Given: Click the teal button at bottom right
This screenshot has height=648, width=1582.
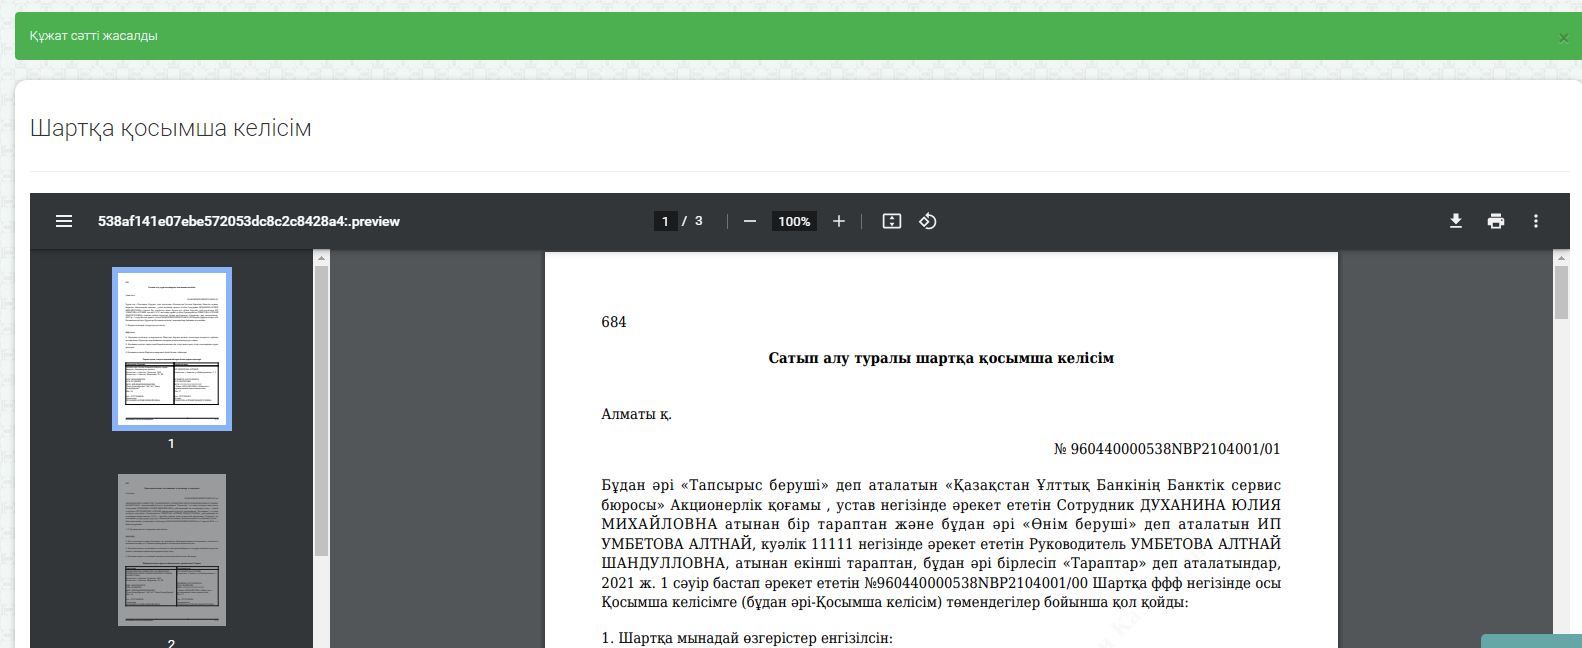Looking at the screenshot, I should [1530, 641].
